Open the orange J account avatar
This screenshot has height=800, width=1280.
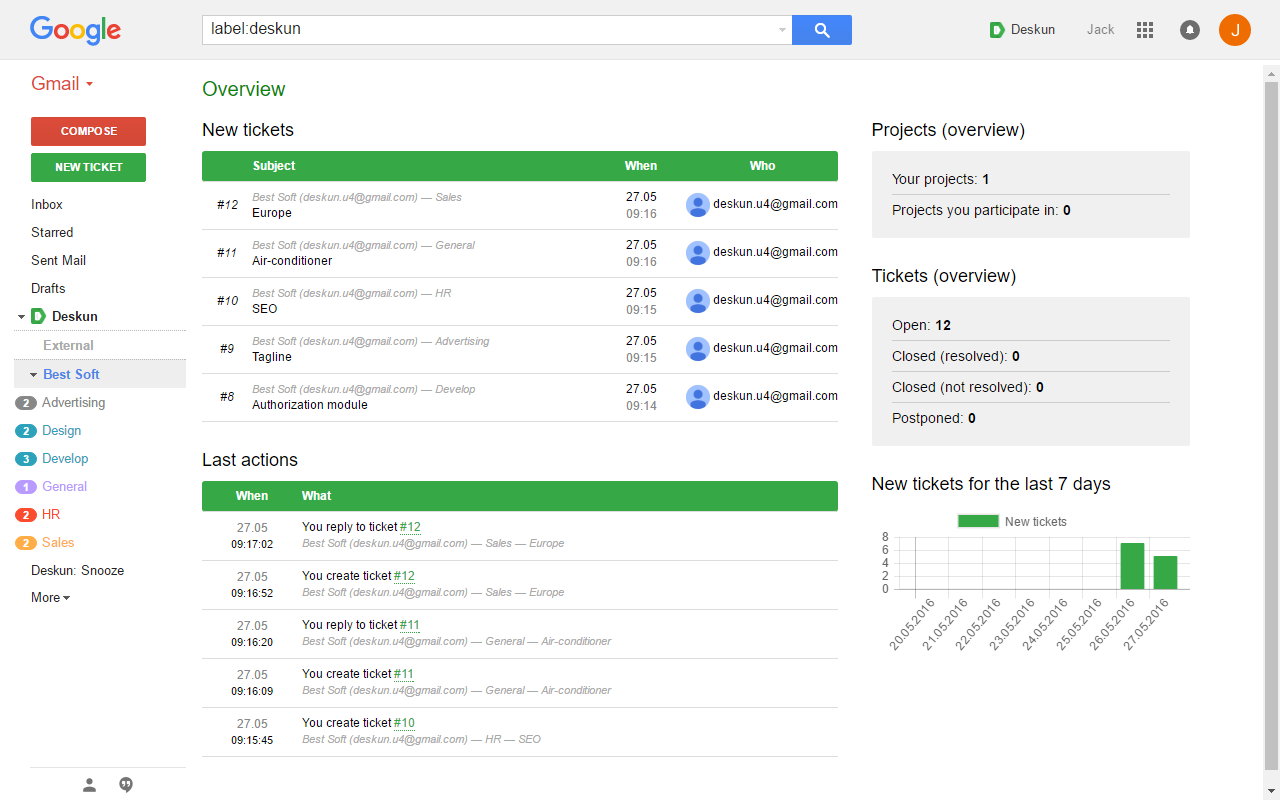(x=1235, y=30)
